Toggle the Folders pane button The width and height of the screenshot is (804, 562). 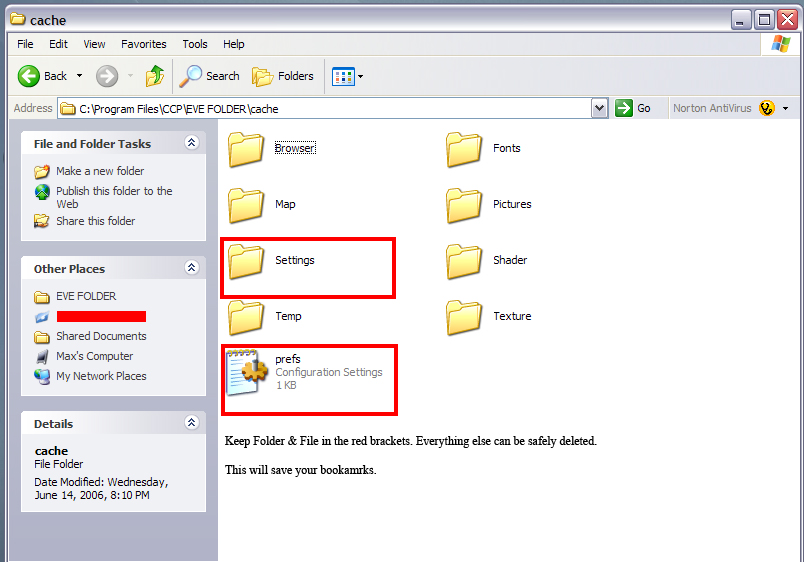283,76
